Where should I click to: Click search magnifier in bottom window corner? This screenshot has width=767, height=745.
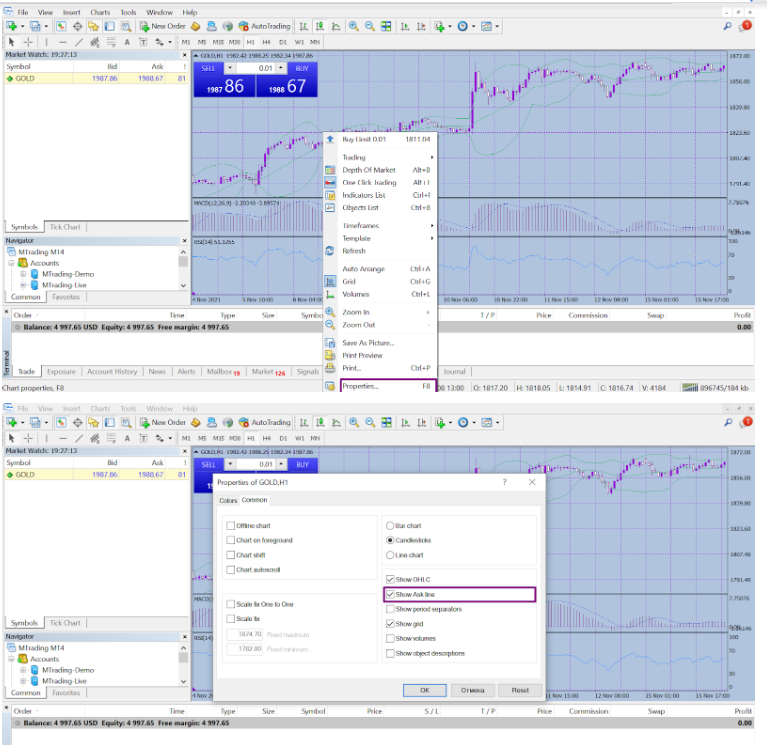coord(728,422)
